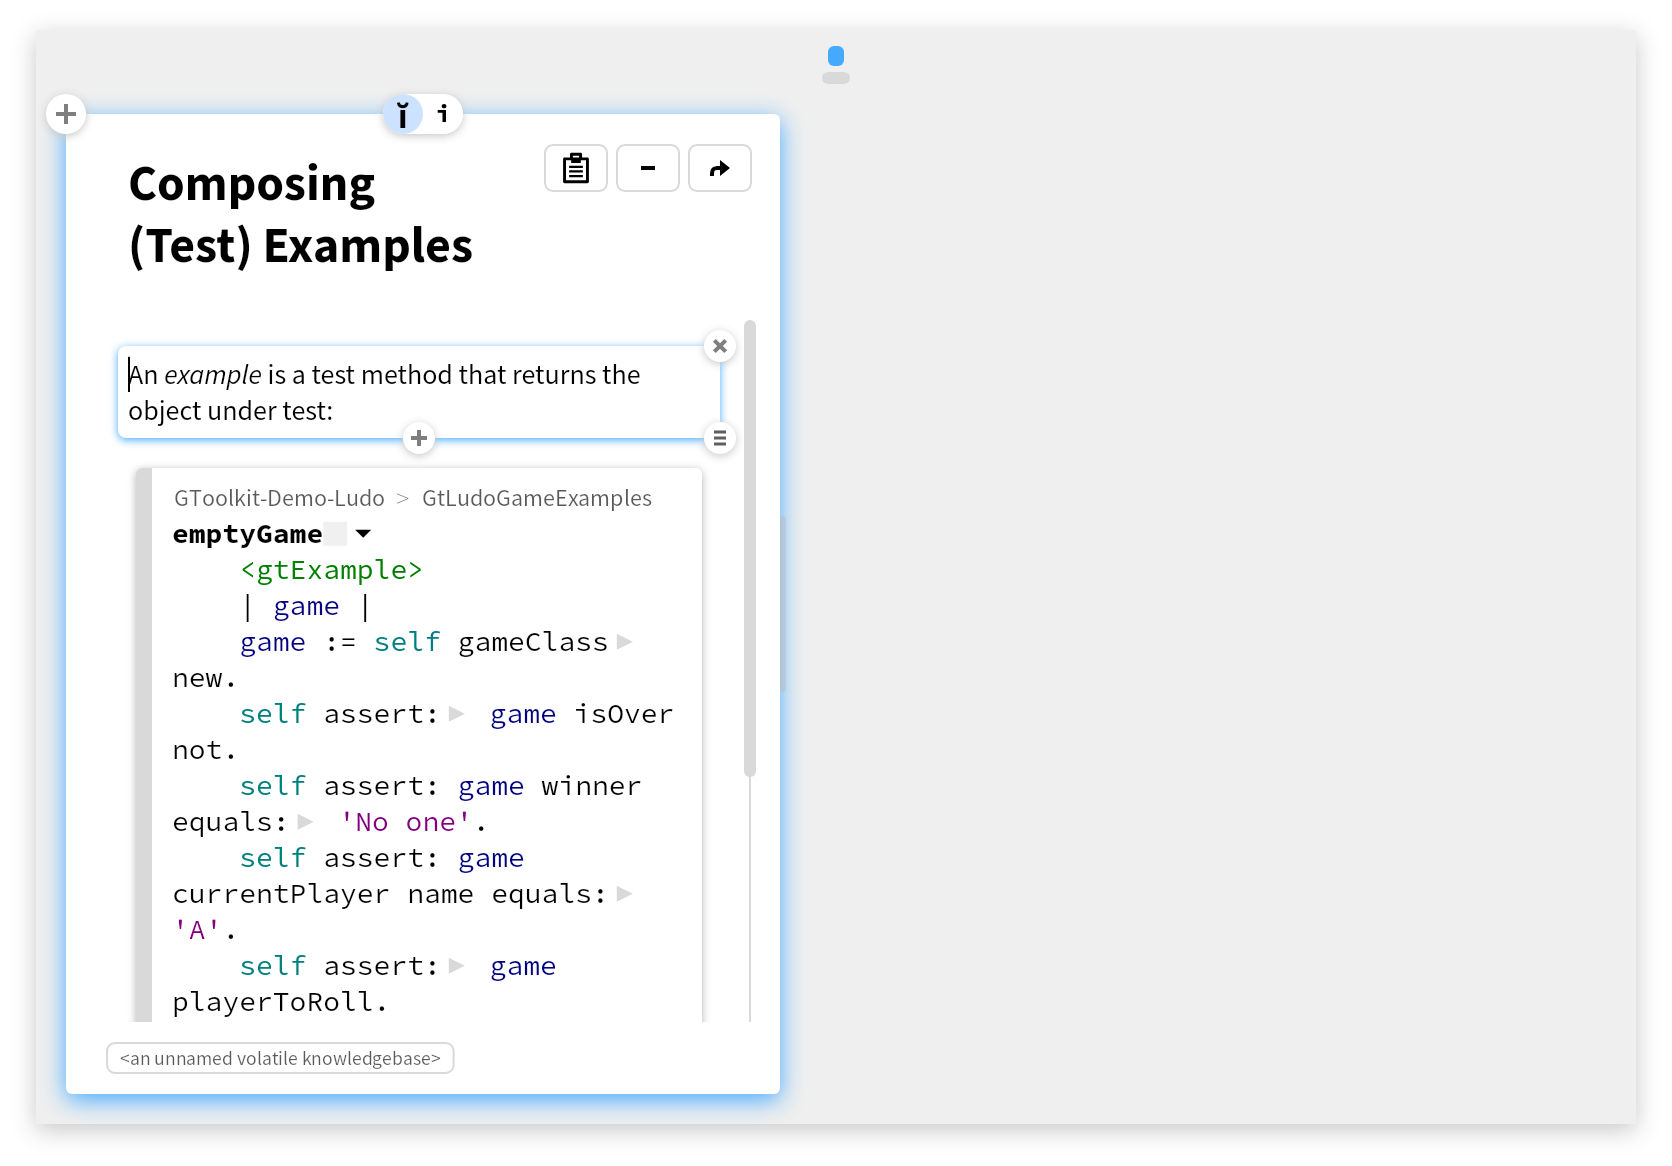Click the share arrow toolbar button
This screenshot has width=1672, height=1166.
pos(720,168)
